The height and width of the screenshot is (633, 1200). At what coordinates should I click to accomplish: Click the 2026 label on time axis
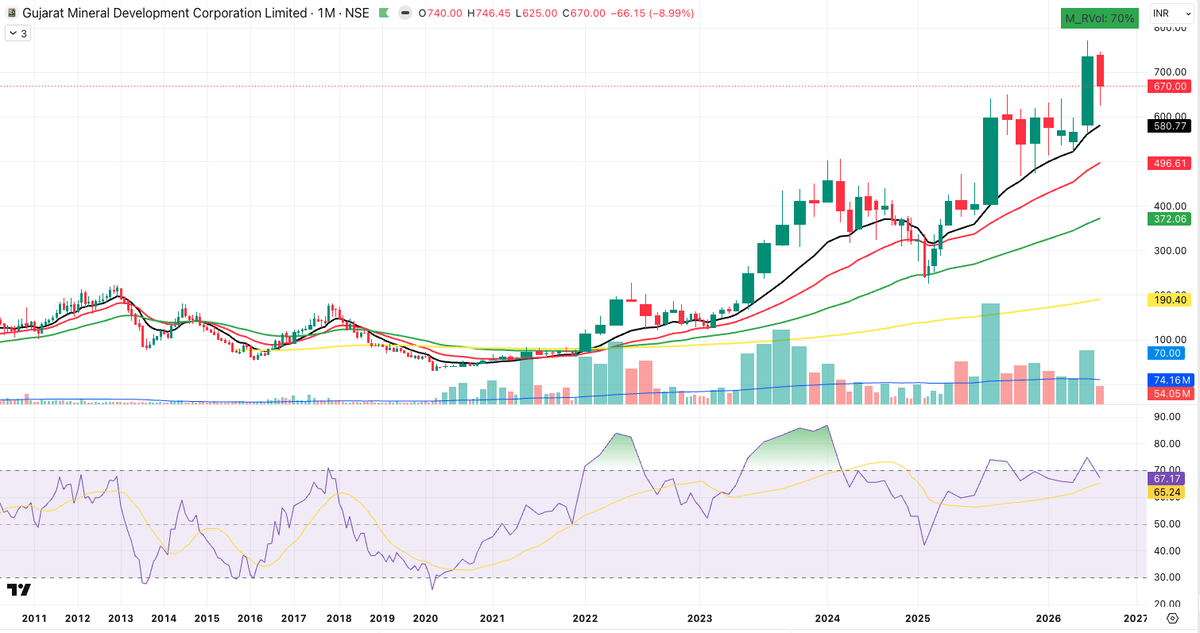pos(1048,620)
